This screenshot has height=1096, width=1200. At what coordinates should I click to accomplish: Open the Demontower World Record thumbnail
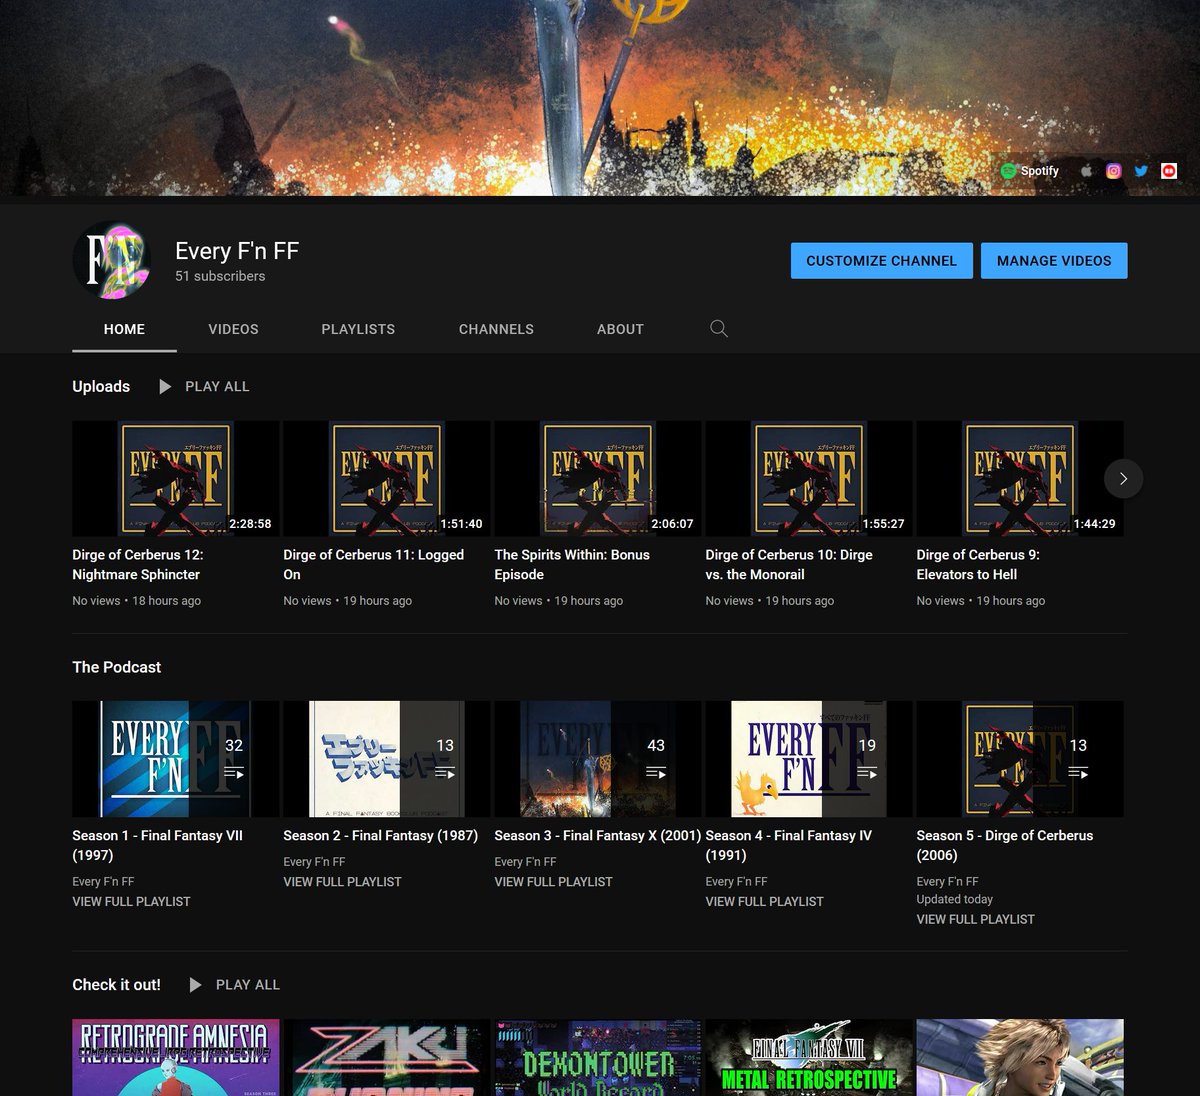pos(597,1057)
